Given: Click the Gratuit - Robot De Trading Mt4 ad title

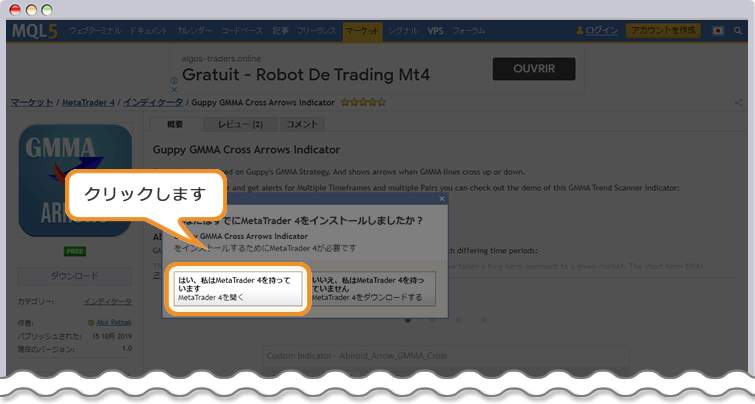Looking at the screenshot, I should (x=306, y=75).
